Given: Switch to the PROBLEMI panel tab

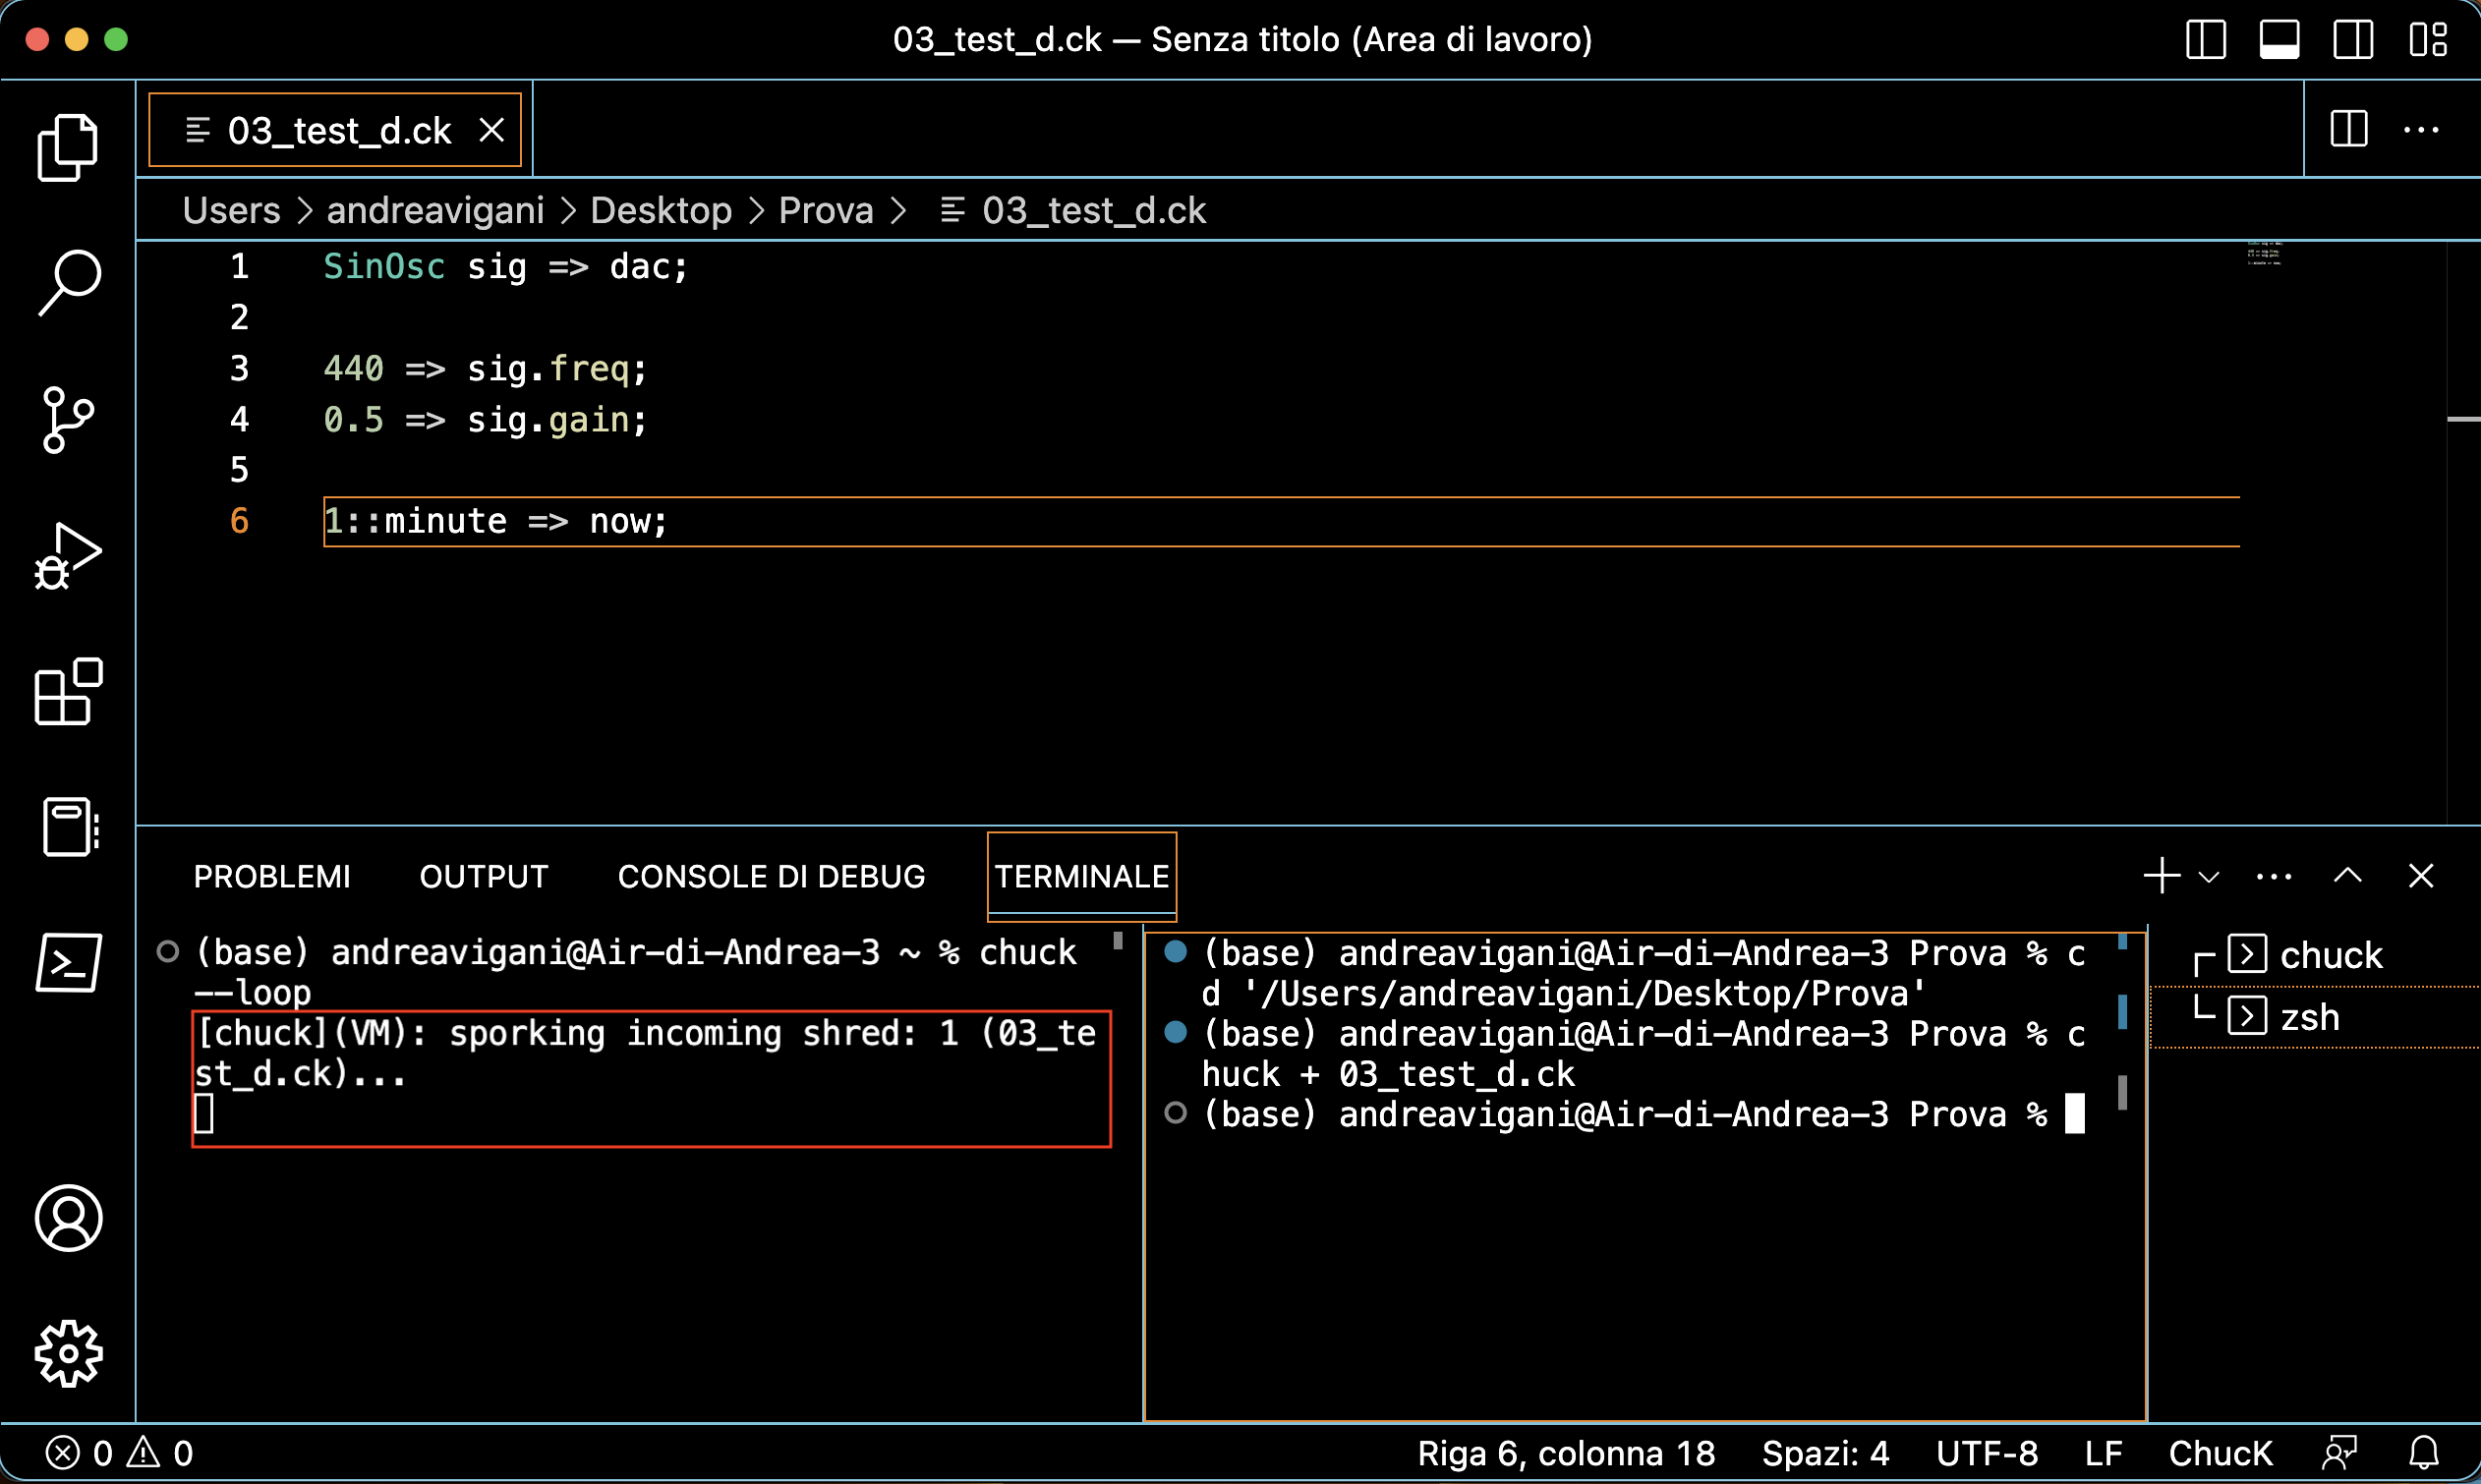Looking at the screenshot, I should click(272, 877).
